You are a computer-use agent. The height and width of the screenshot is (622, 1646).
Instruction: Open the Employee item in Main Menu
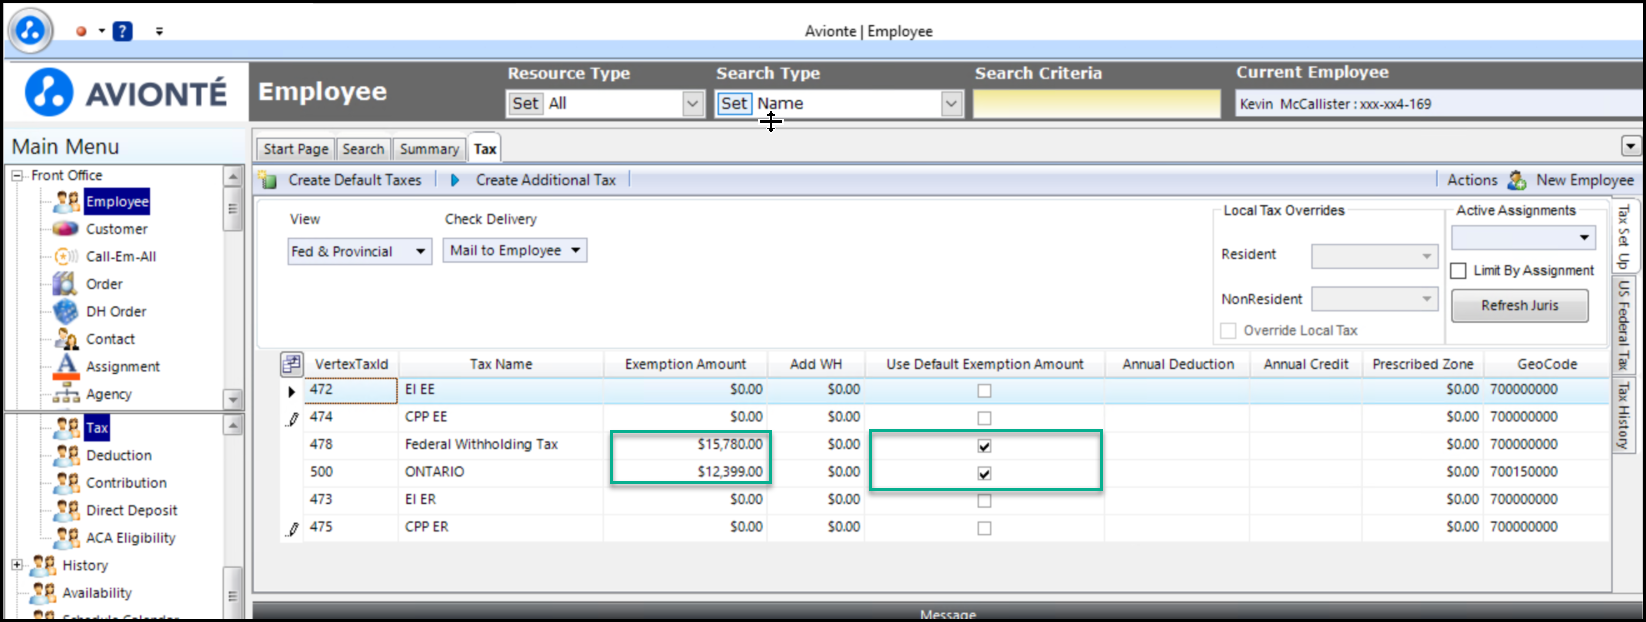(117, 201)
